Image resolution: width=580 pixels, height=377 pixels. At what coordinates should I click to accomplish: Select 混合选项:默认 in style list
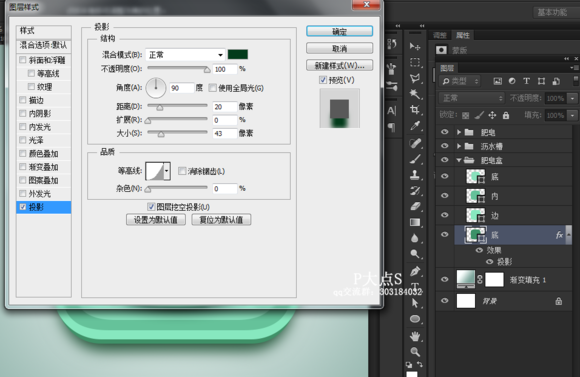click(x=44, y=45)
